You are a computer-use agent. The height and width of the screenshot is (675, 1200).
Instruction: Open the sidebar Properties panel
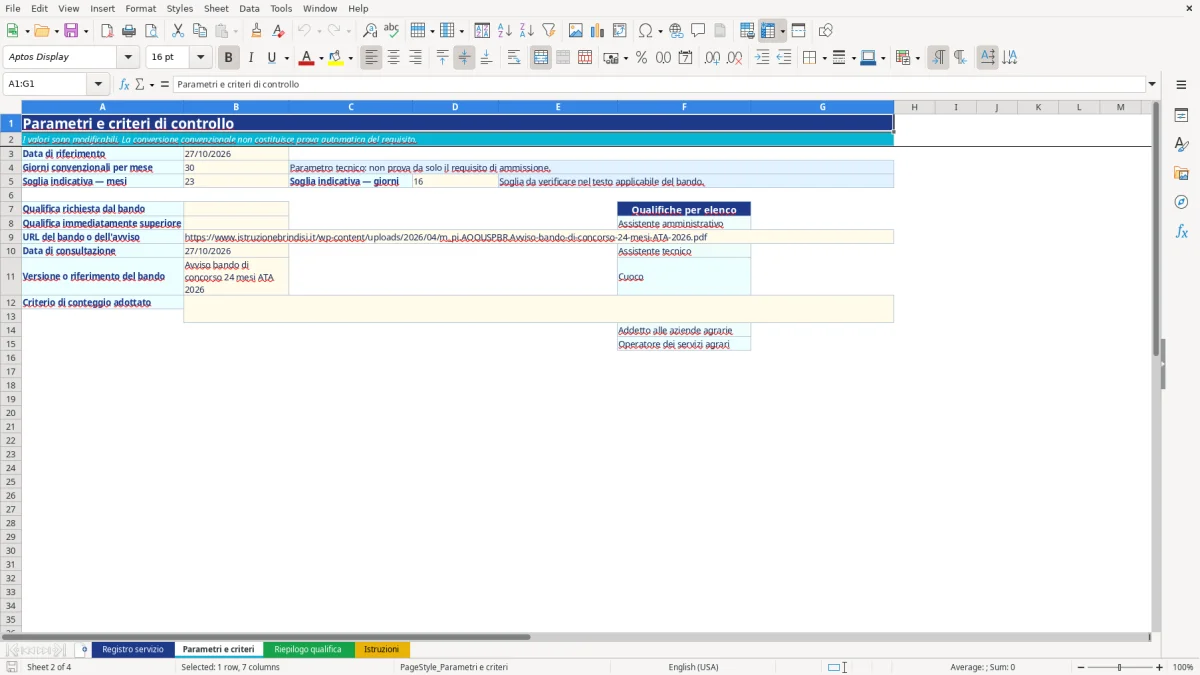[1181, 116]
